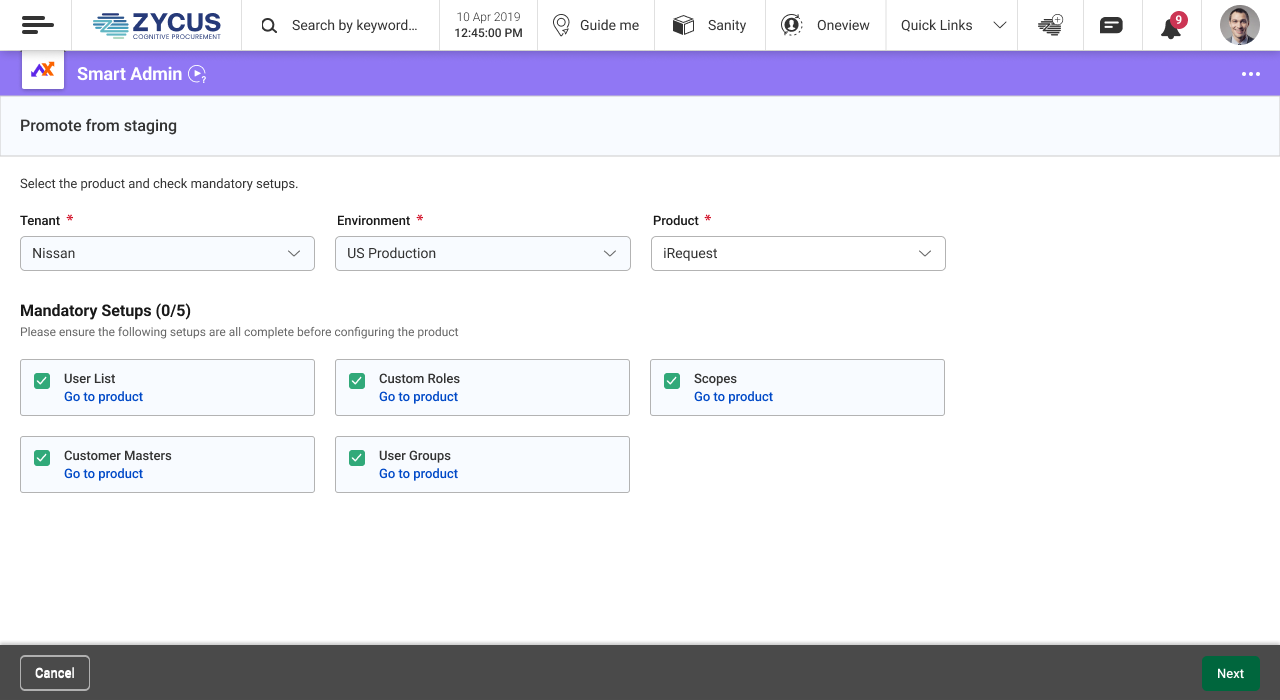
Task: Click the search by keyword field
Action: point(354,25)
